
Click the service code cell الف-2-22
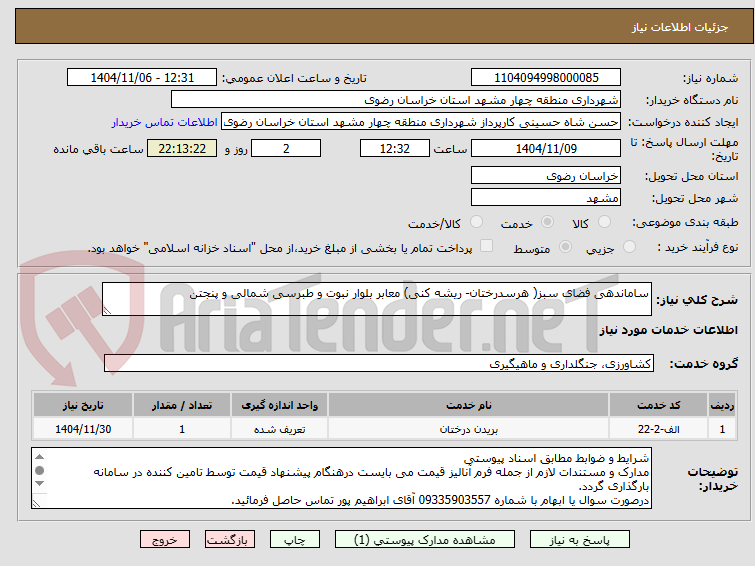pos(658,429)
